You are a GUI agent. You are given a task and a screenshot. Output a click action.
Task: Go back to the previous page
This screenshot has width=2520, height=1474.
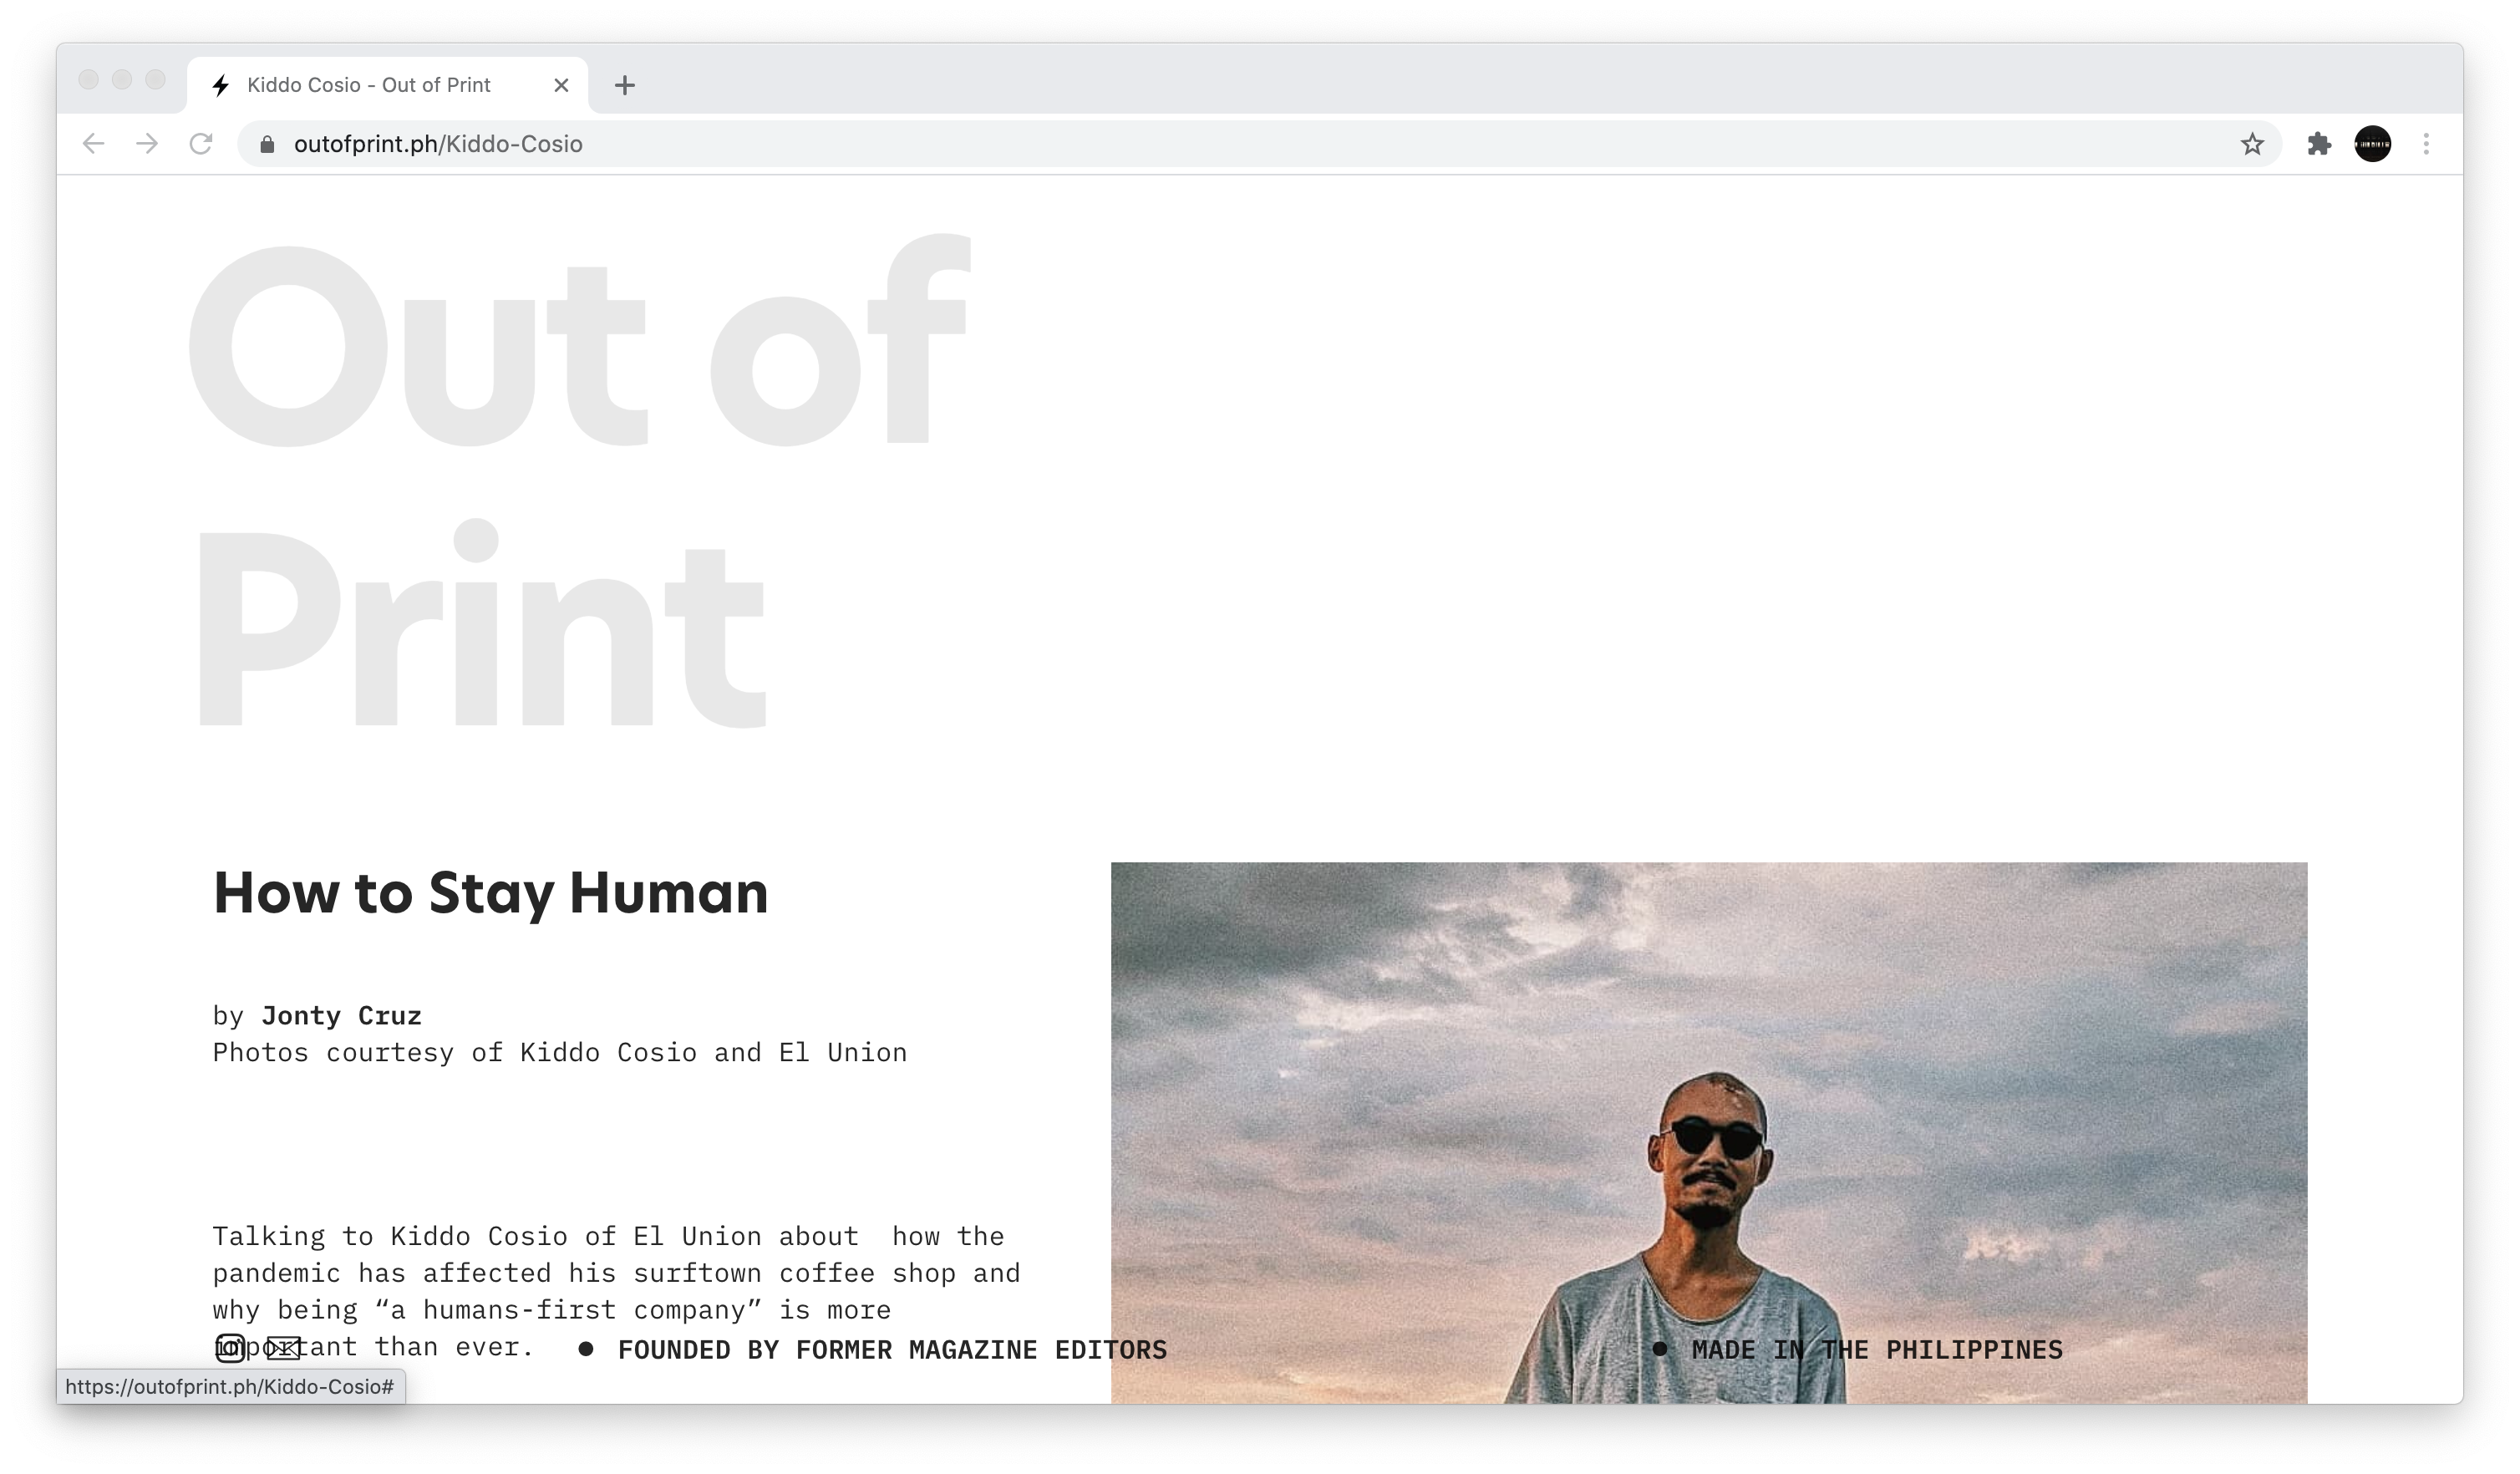tap(94, 144)
